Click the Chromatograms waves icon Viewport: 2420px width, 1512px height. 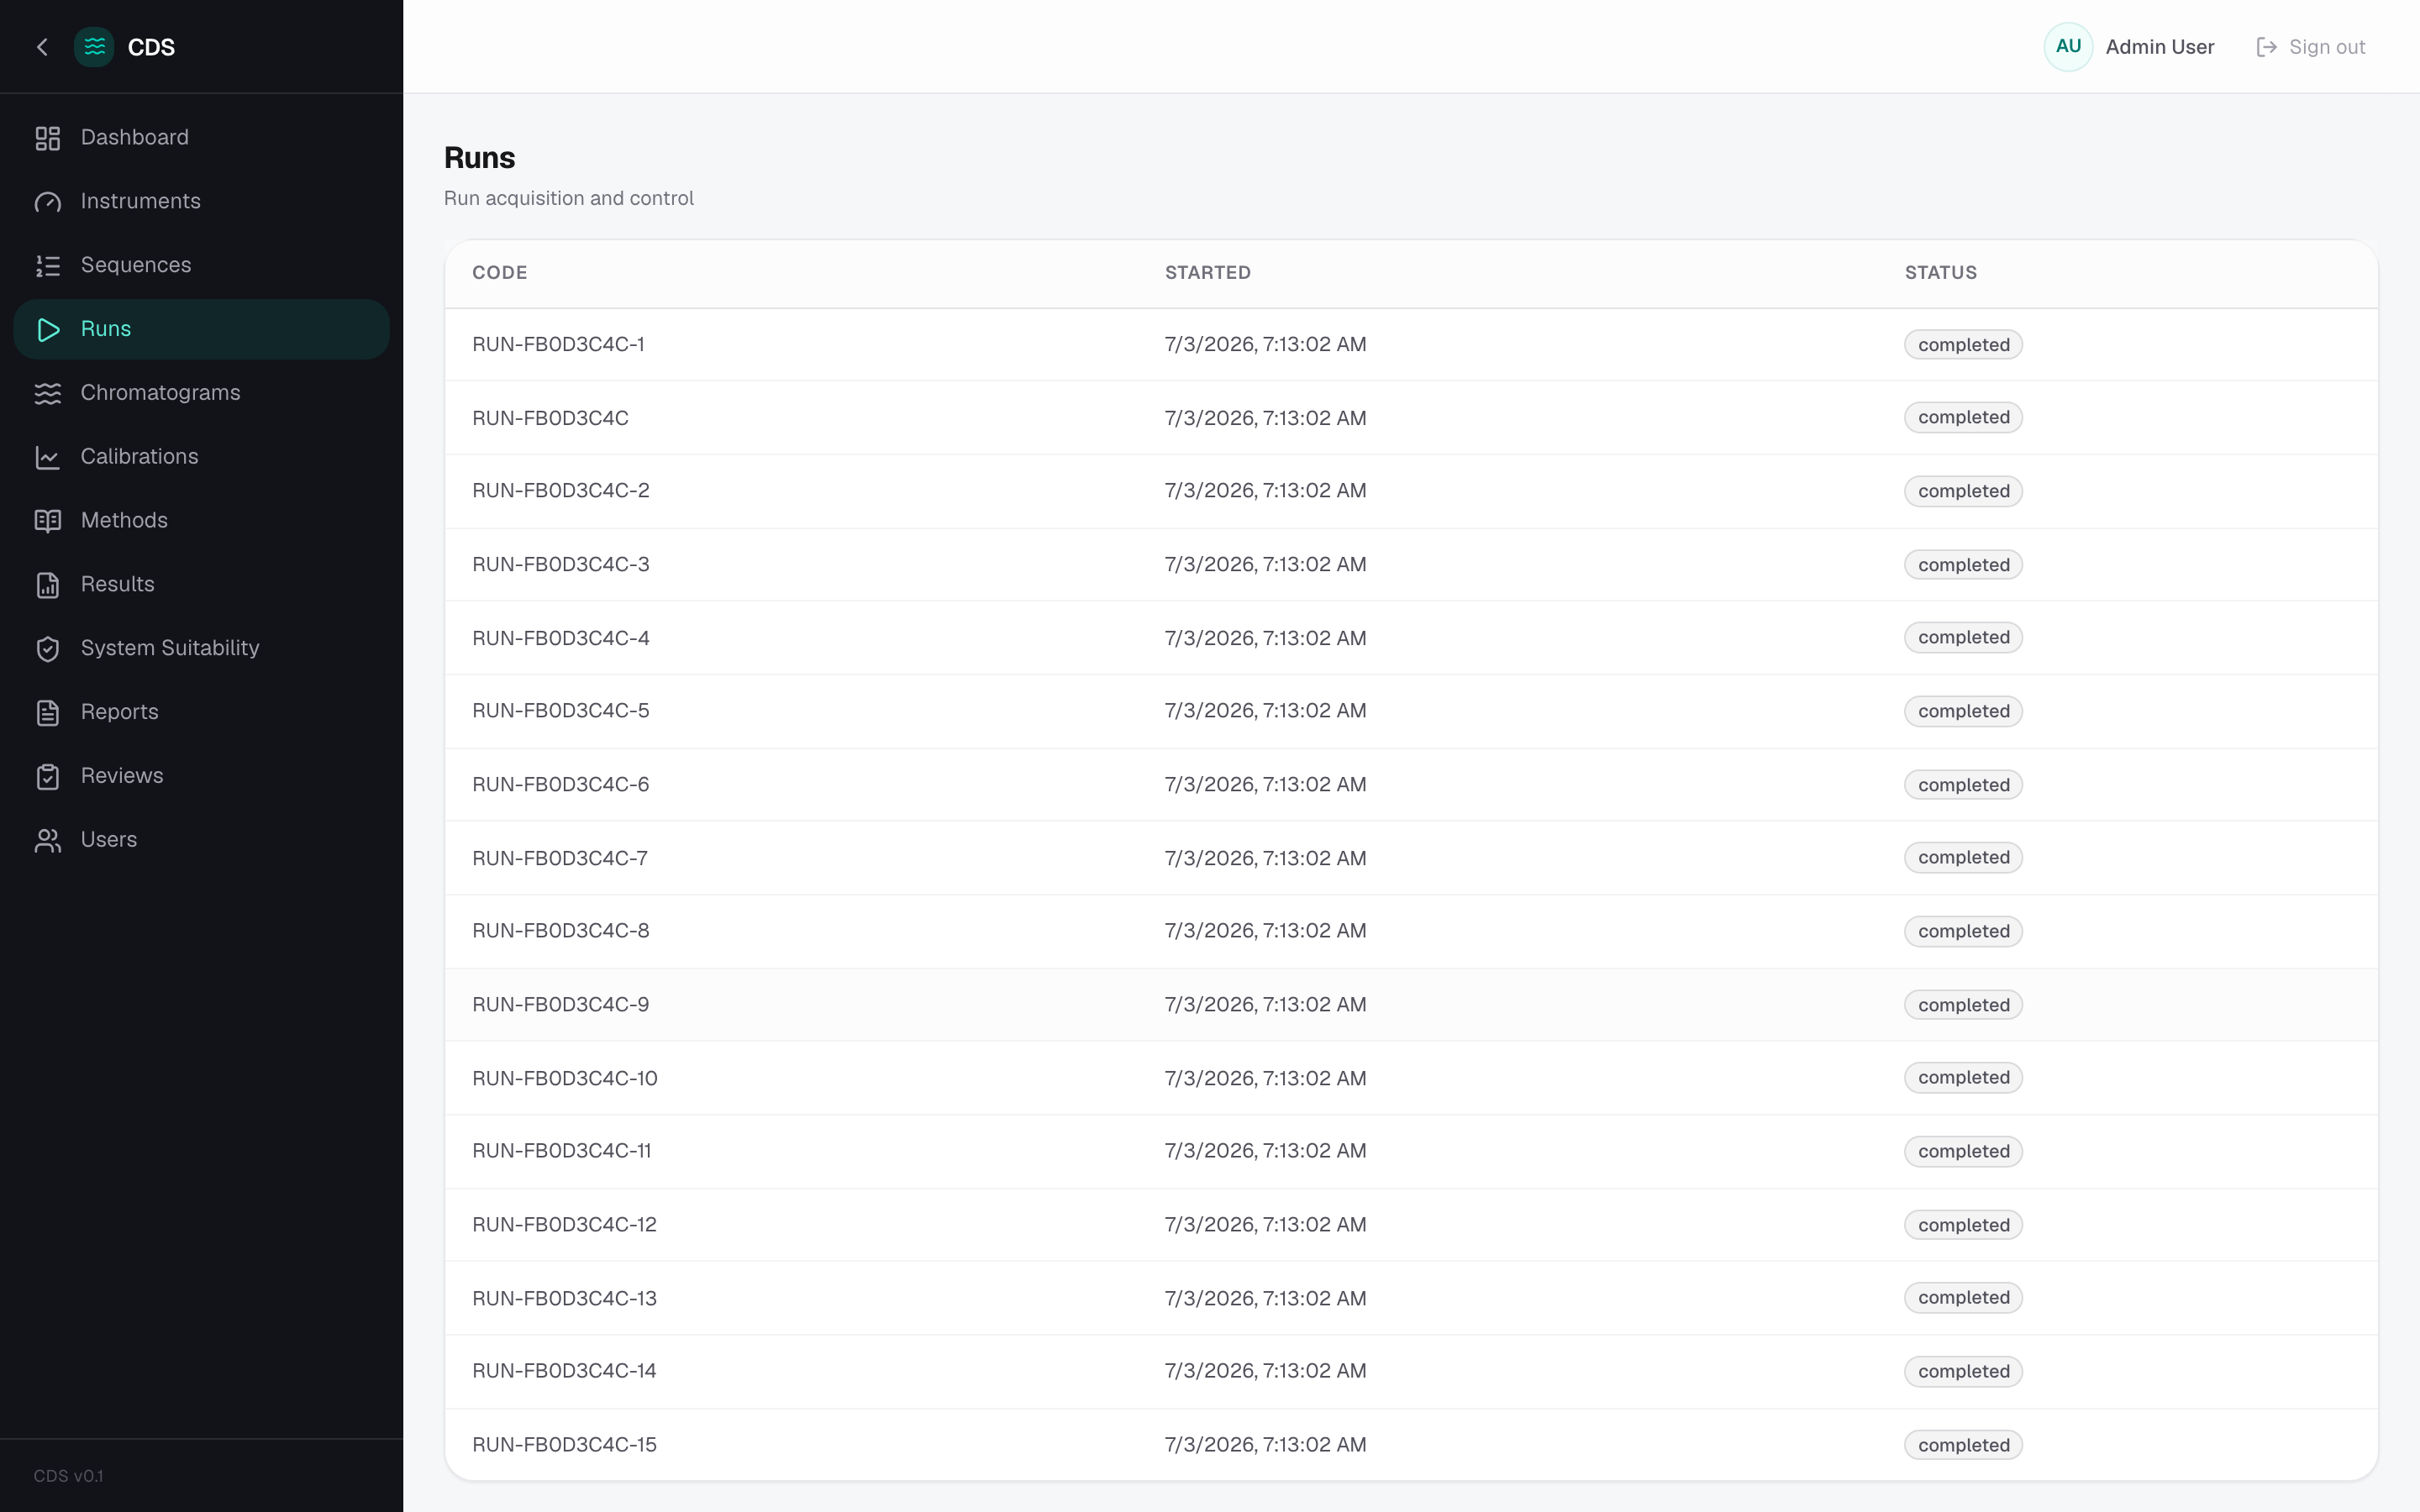point(48,393)
